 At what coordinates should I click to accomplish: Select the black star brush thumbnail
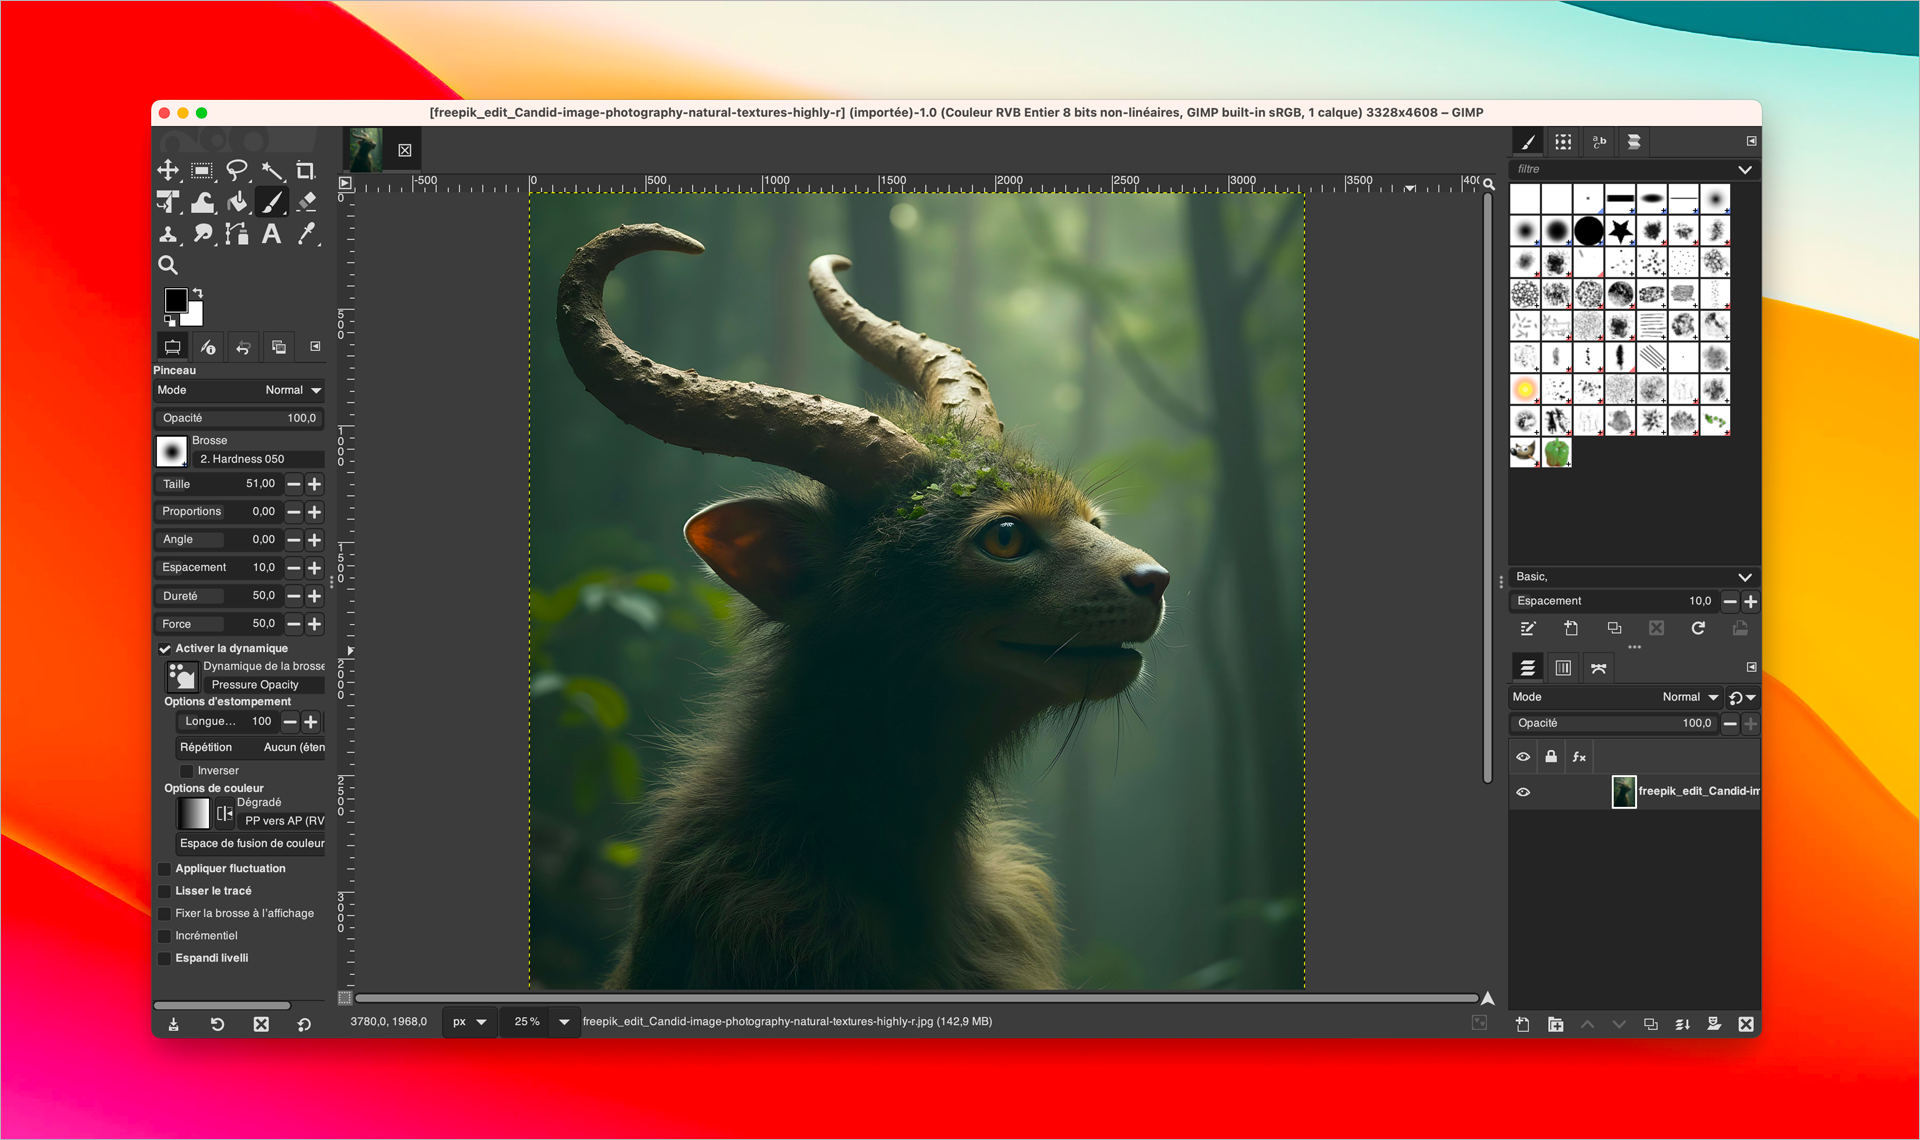[x=1620, y=231]
